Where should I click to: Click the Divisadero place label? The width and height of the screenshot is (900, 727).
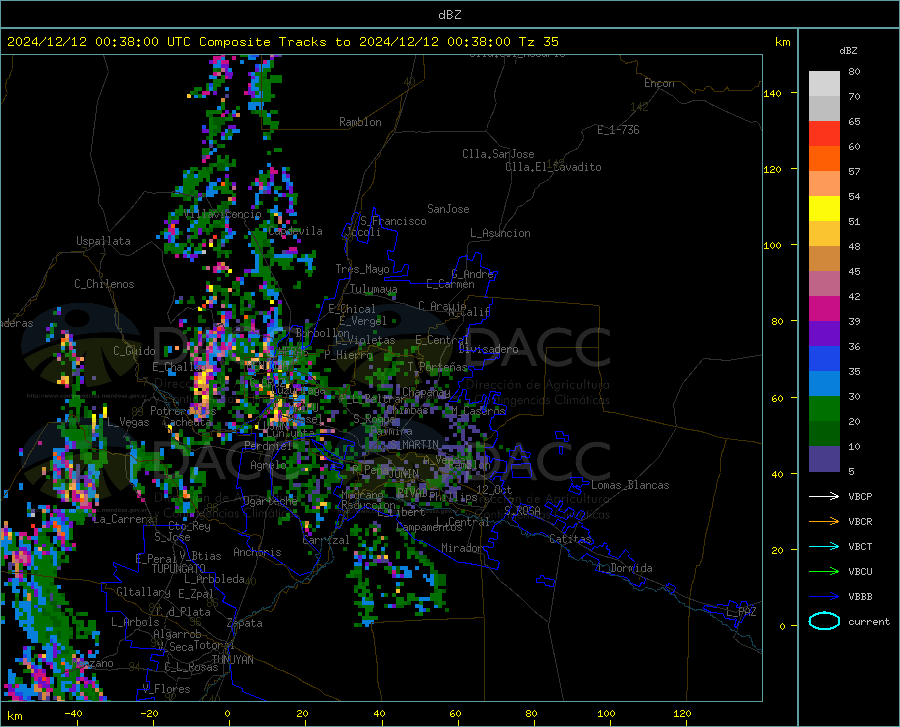[488, 349]
